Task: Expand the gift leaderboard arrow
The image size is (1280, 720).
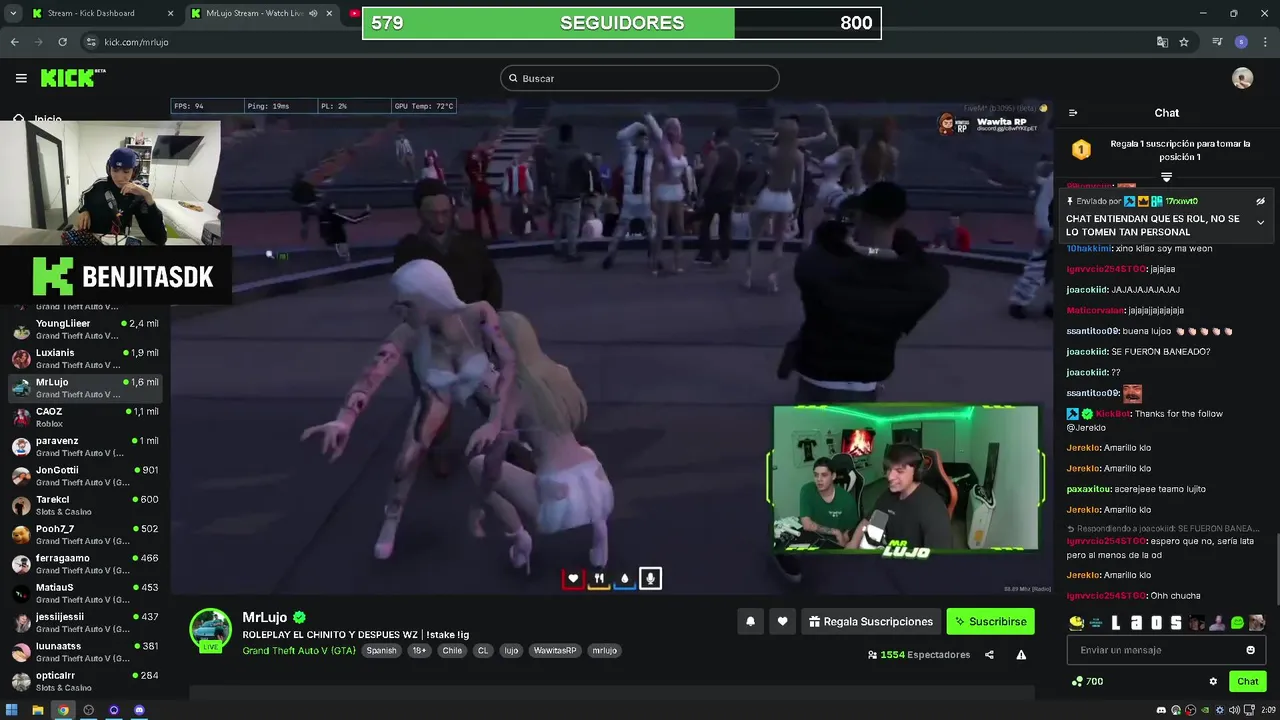Action: (1166, 177)
